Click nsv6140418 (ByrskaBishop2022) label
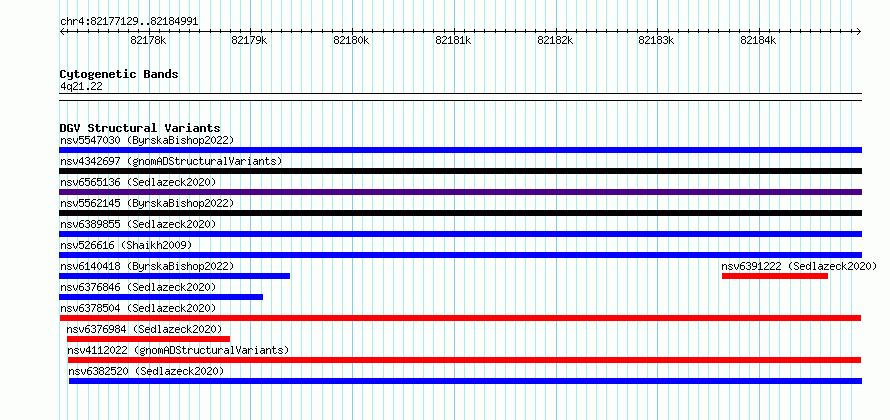Image resolution: width=890 pixels, height=420 pixels. (147, 266)
